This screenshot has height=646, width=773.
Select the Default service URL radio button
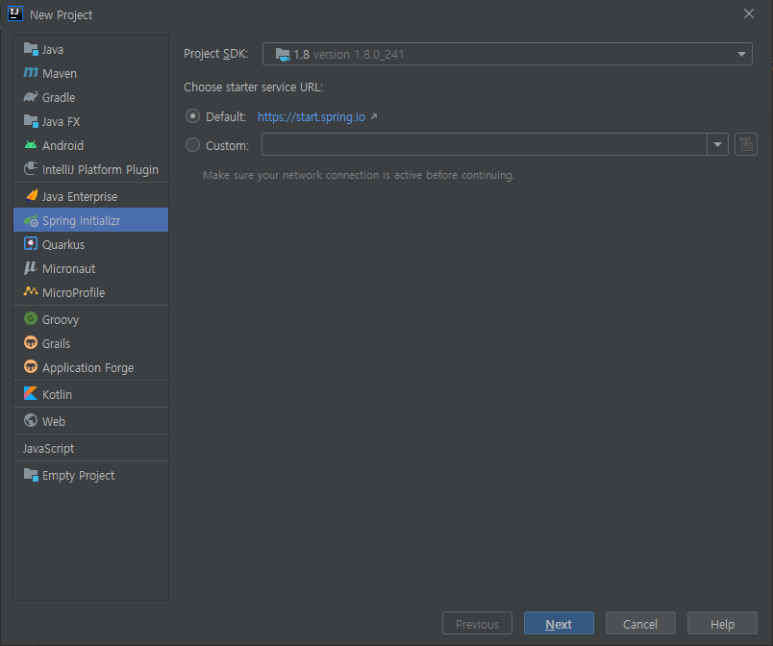[x=192, y=116]
